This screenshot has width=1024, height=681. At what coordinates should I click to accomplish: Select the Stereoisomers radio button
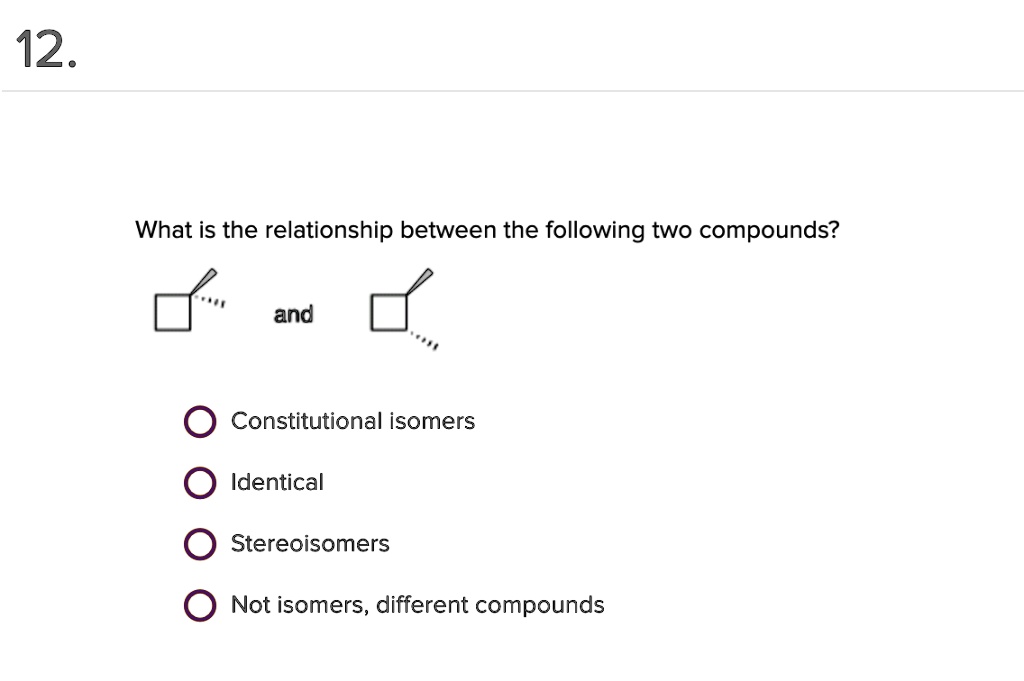[200, 543]
